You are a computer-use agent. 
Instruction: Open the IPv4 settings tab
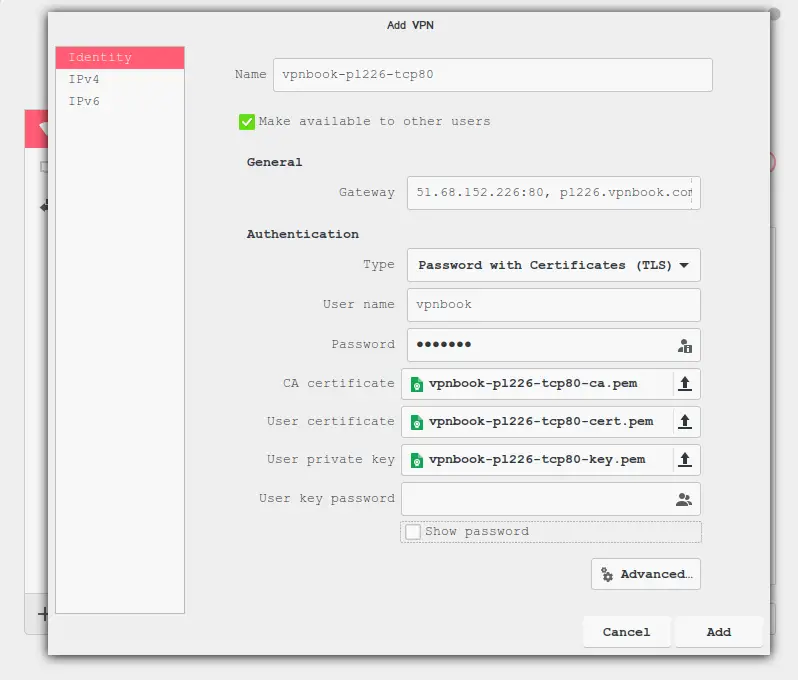tap(120, 79)
